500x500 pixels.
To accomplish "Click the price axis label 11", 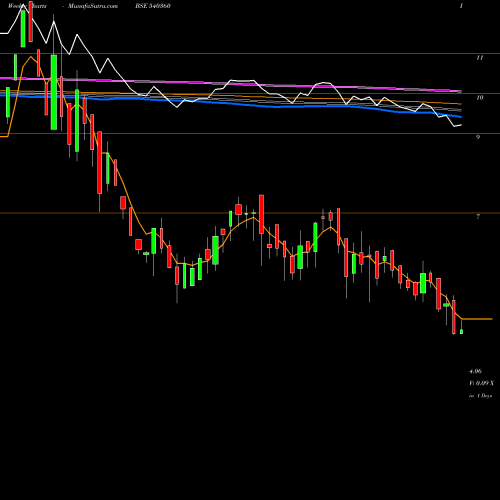I will pyautogui.click(x=479, y=58).
